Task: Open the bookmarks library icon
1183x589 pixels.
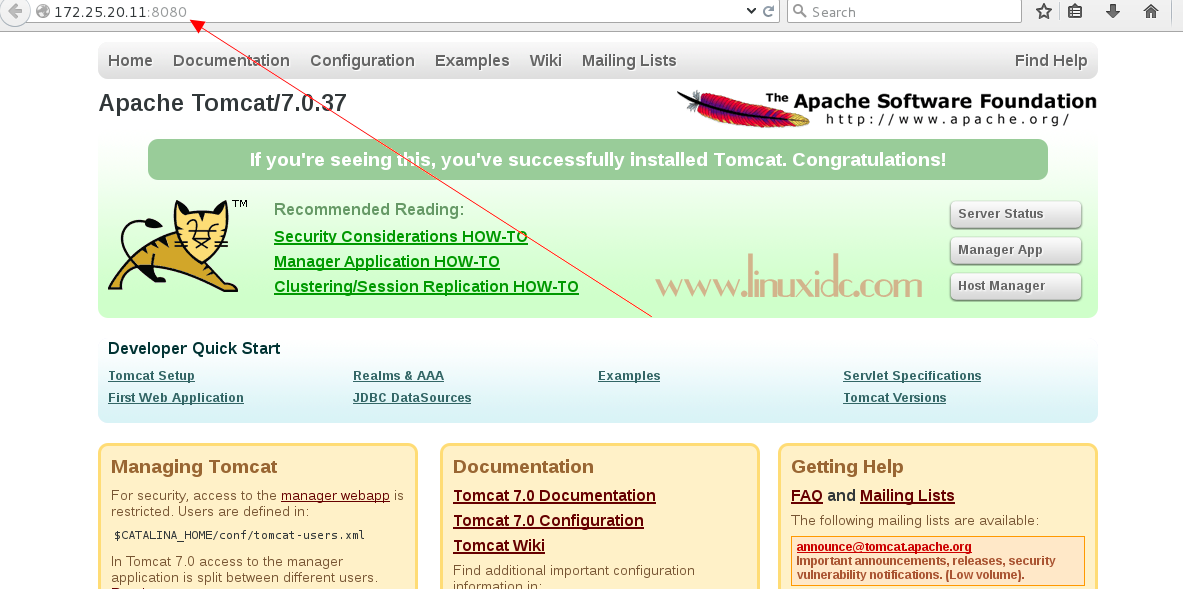Action: [x=1075, y=11]
